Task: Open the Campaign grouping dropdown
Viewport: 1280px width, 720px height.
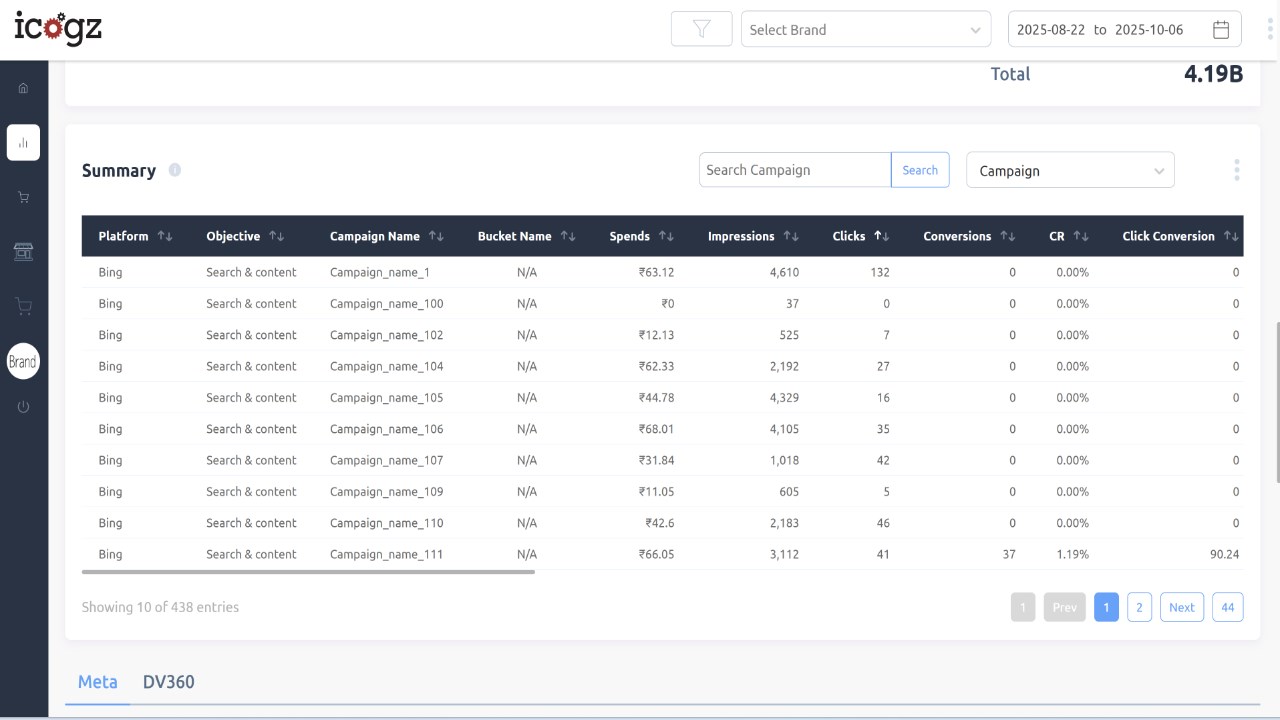Action: coord(1070,170)
